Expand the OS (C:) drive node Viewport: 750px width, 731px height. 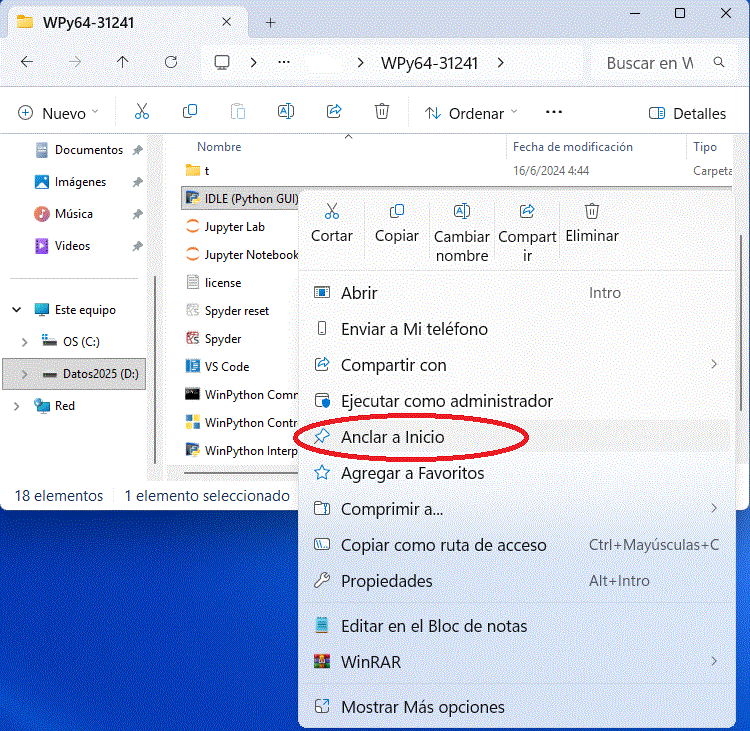pyautogui.click(x=24, y=342)
